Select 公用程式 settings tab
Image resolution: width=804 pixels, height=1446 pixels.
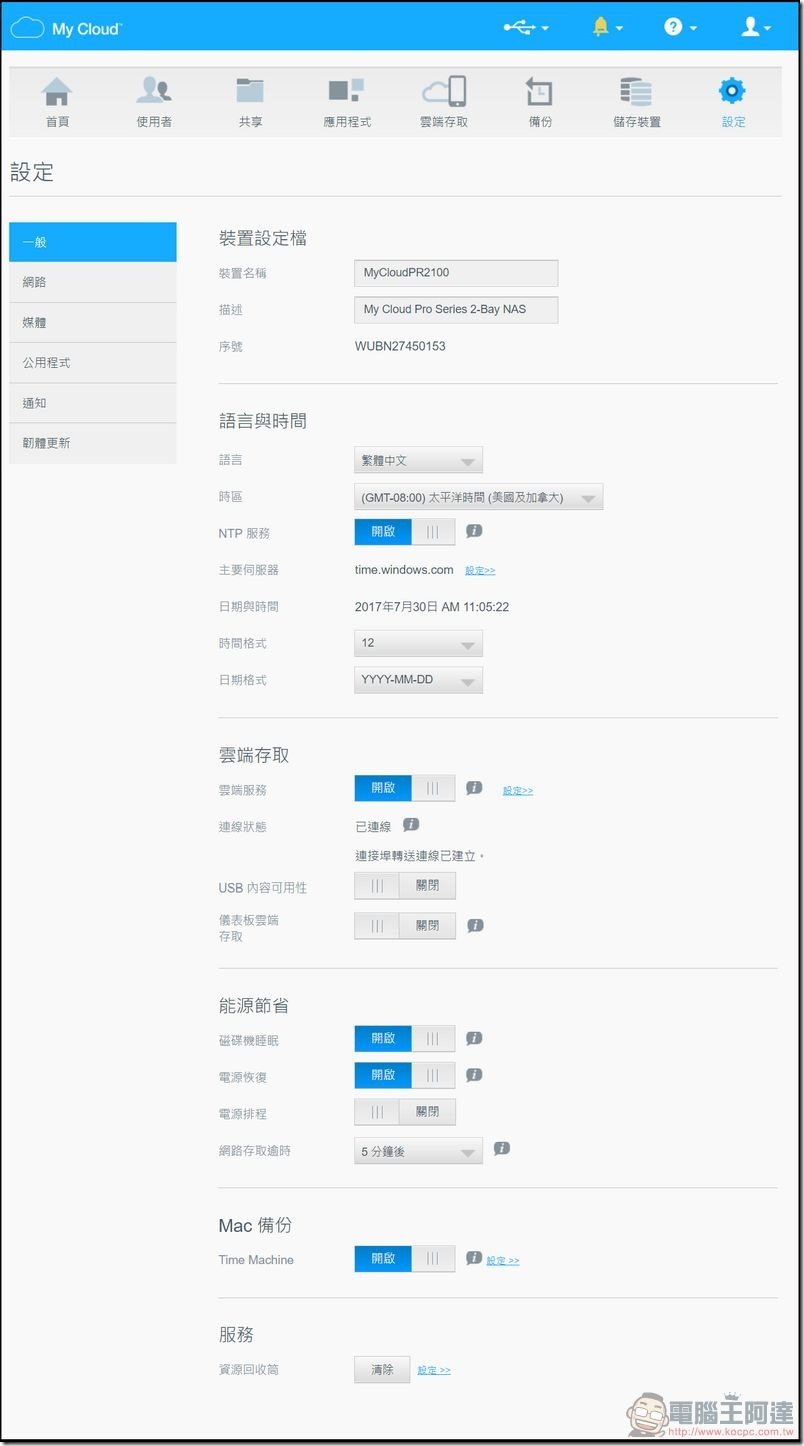tap(93, 363)
